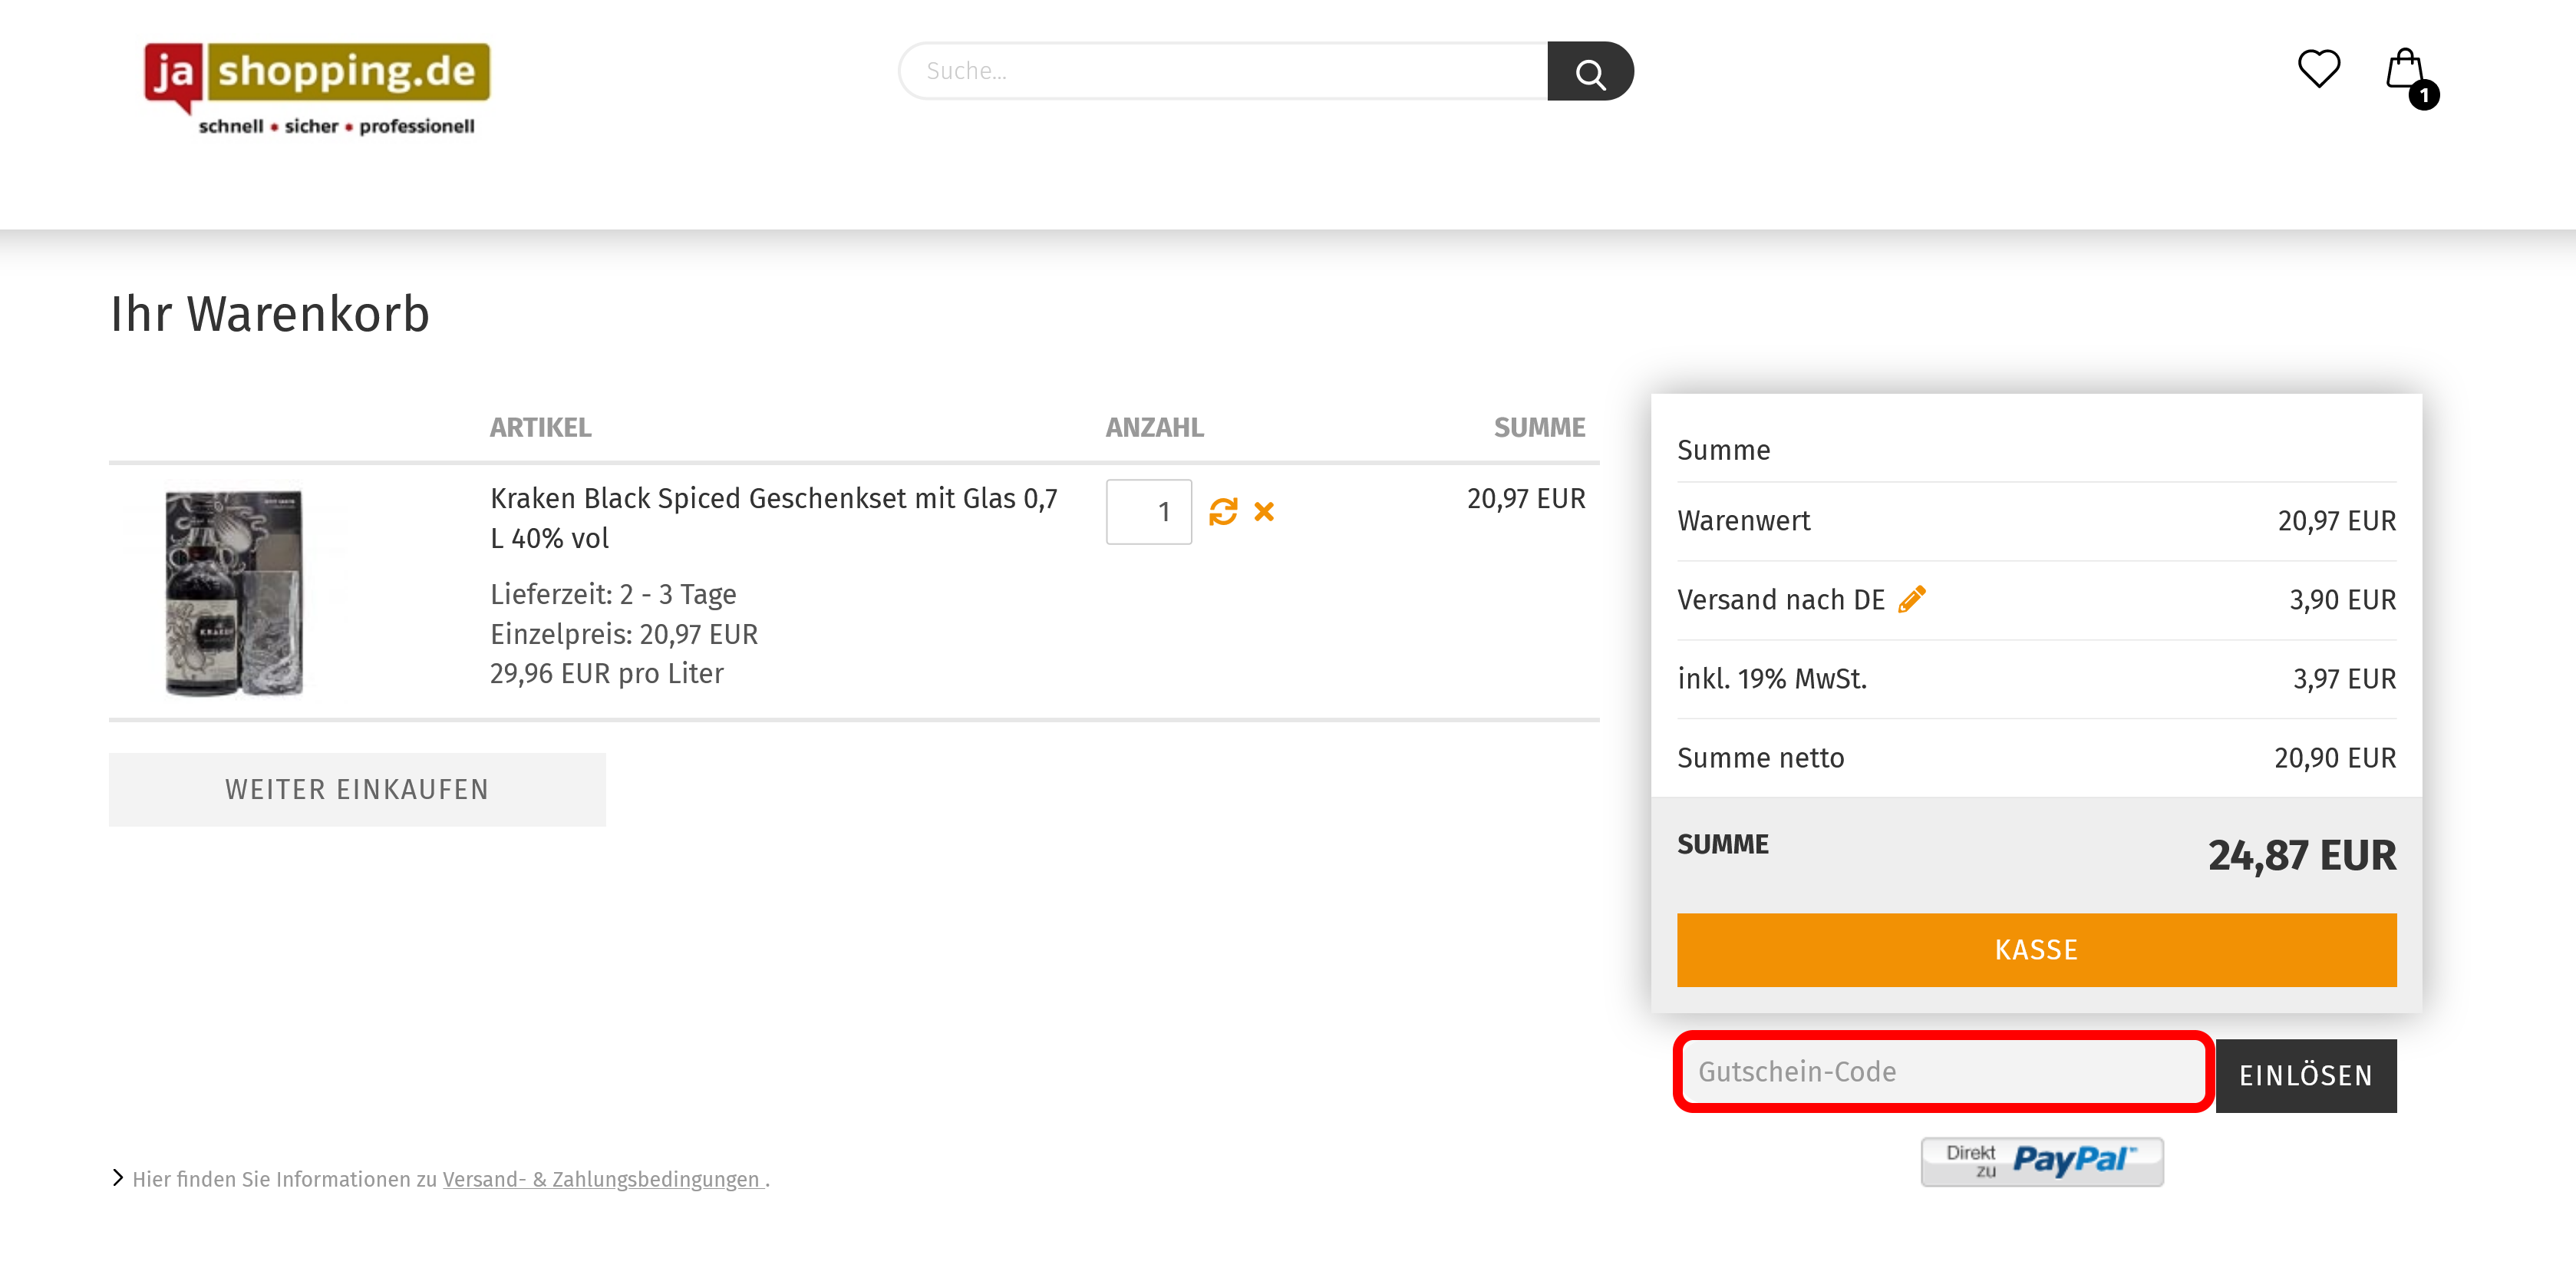Screen dimensions: 2576x1278
Task: Click the quantity input box
Action: [x=1148, y=512]
